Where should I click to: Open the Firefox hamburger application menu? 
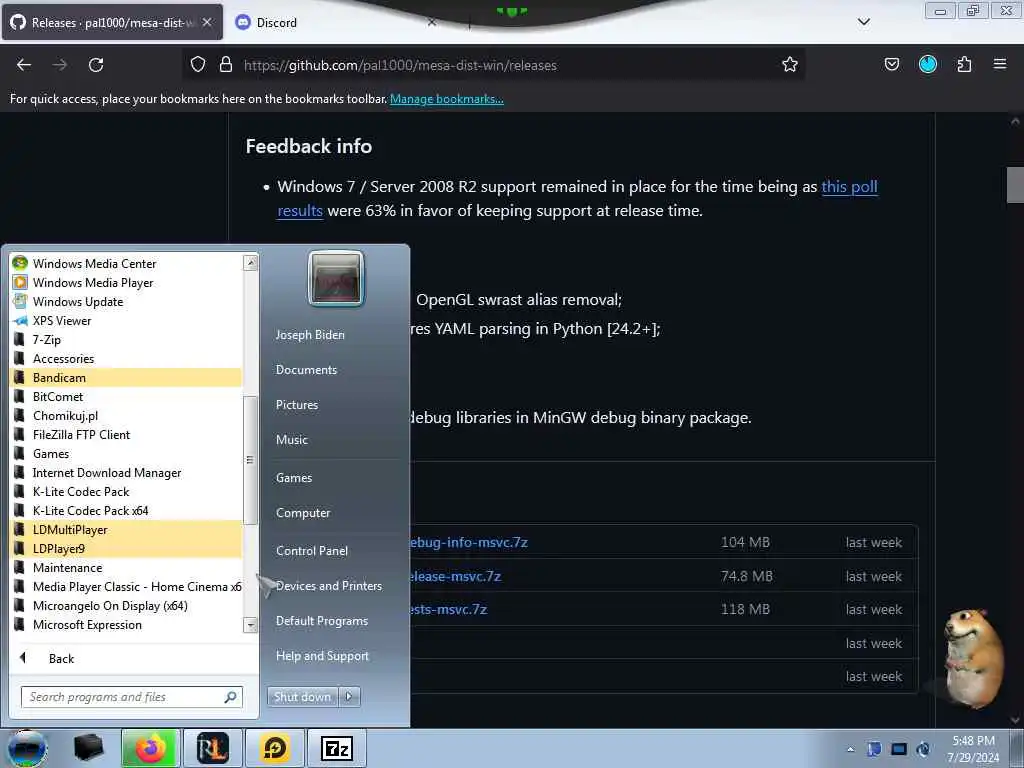click(x=1000, y=65)
